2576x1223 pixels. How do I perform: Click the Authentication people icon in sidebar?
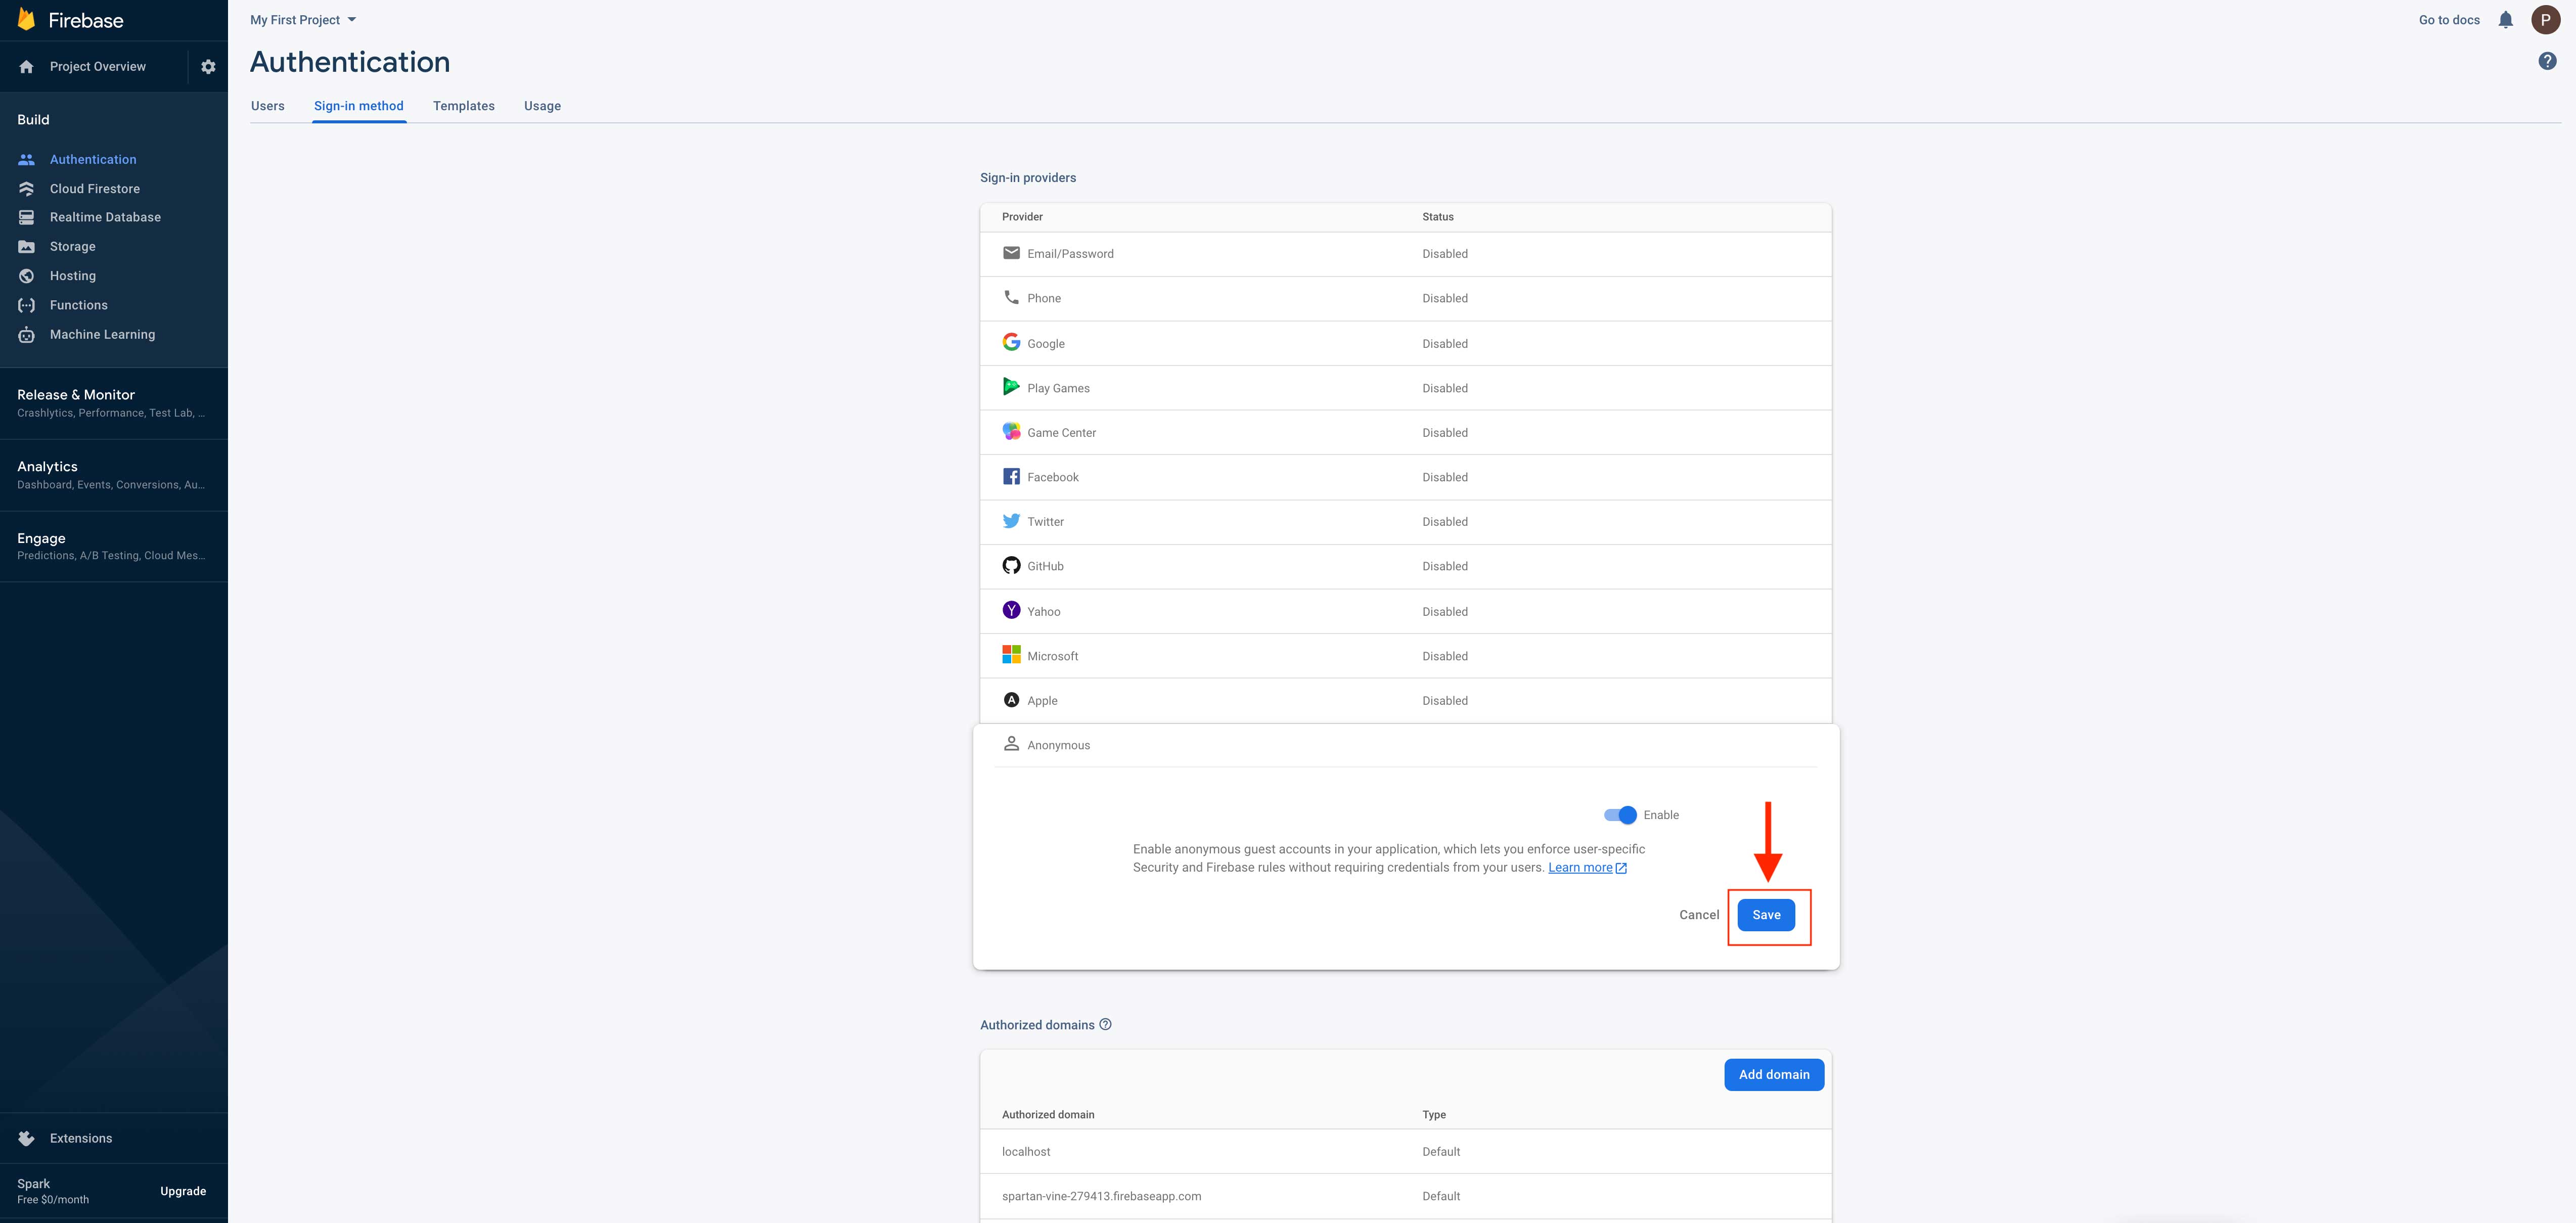[x=27, y=159]
